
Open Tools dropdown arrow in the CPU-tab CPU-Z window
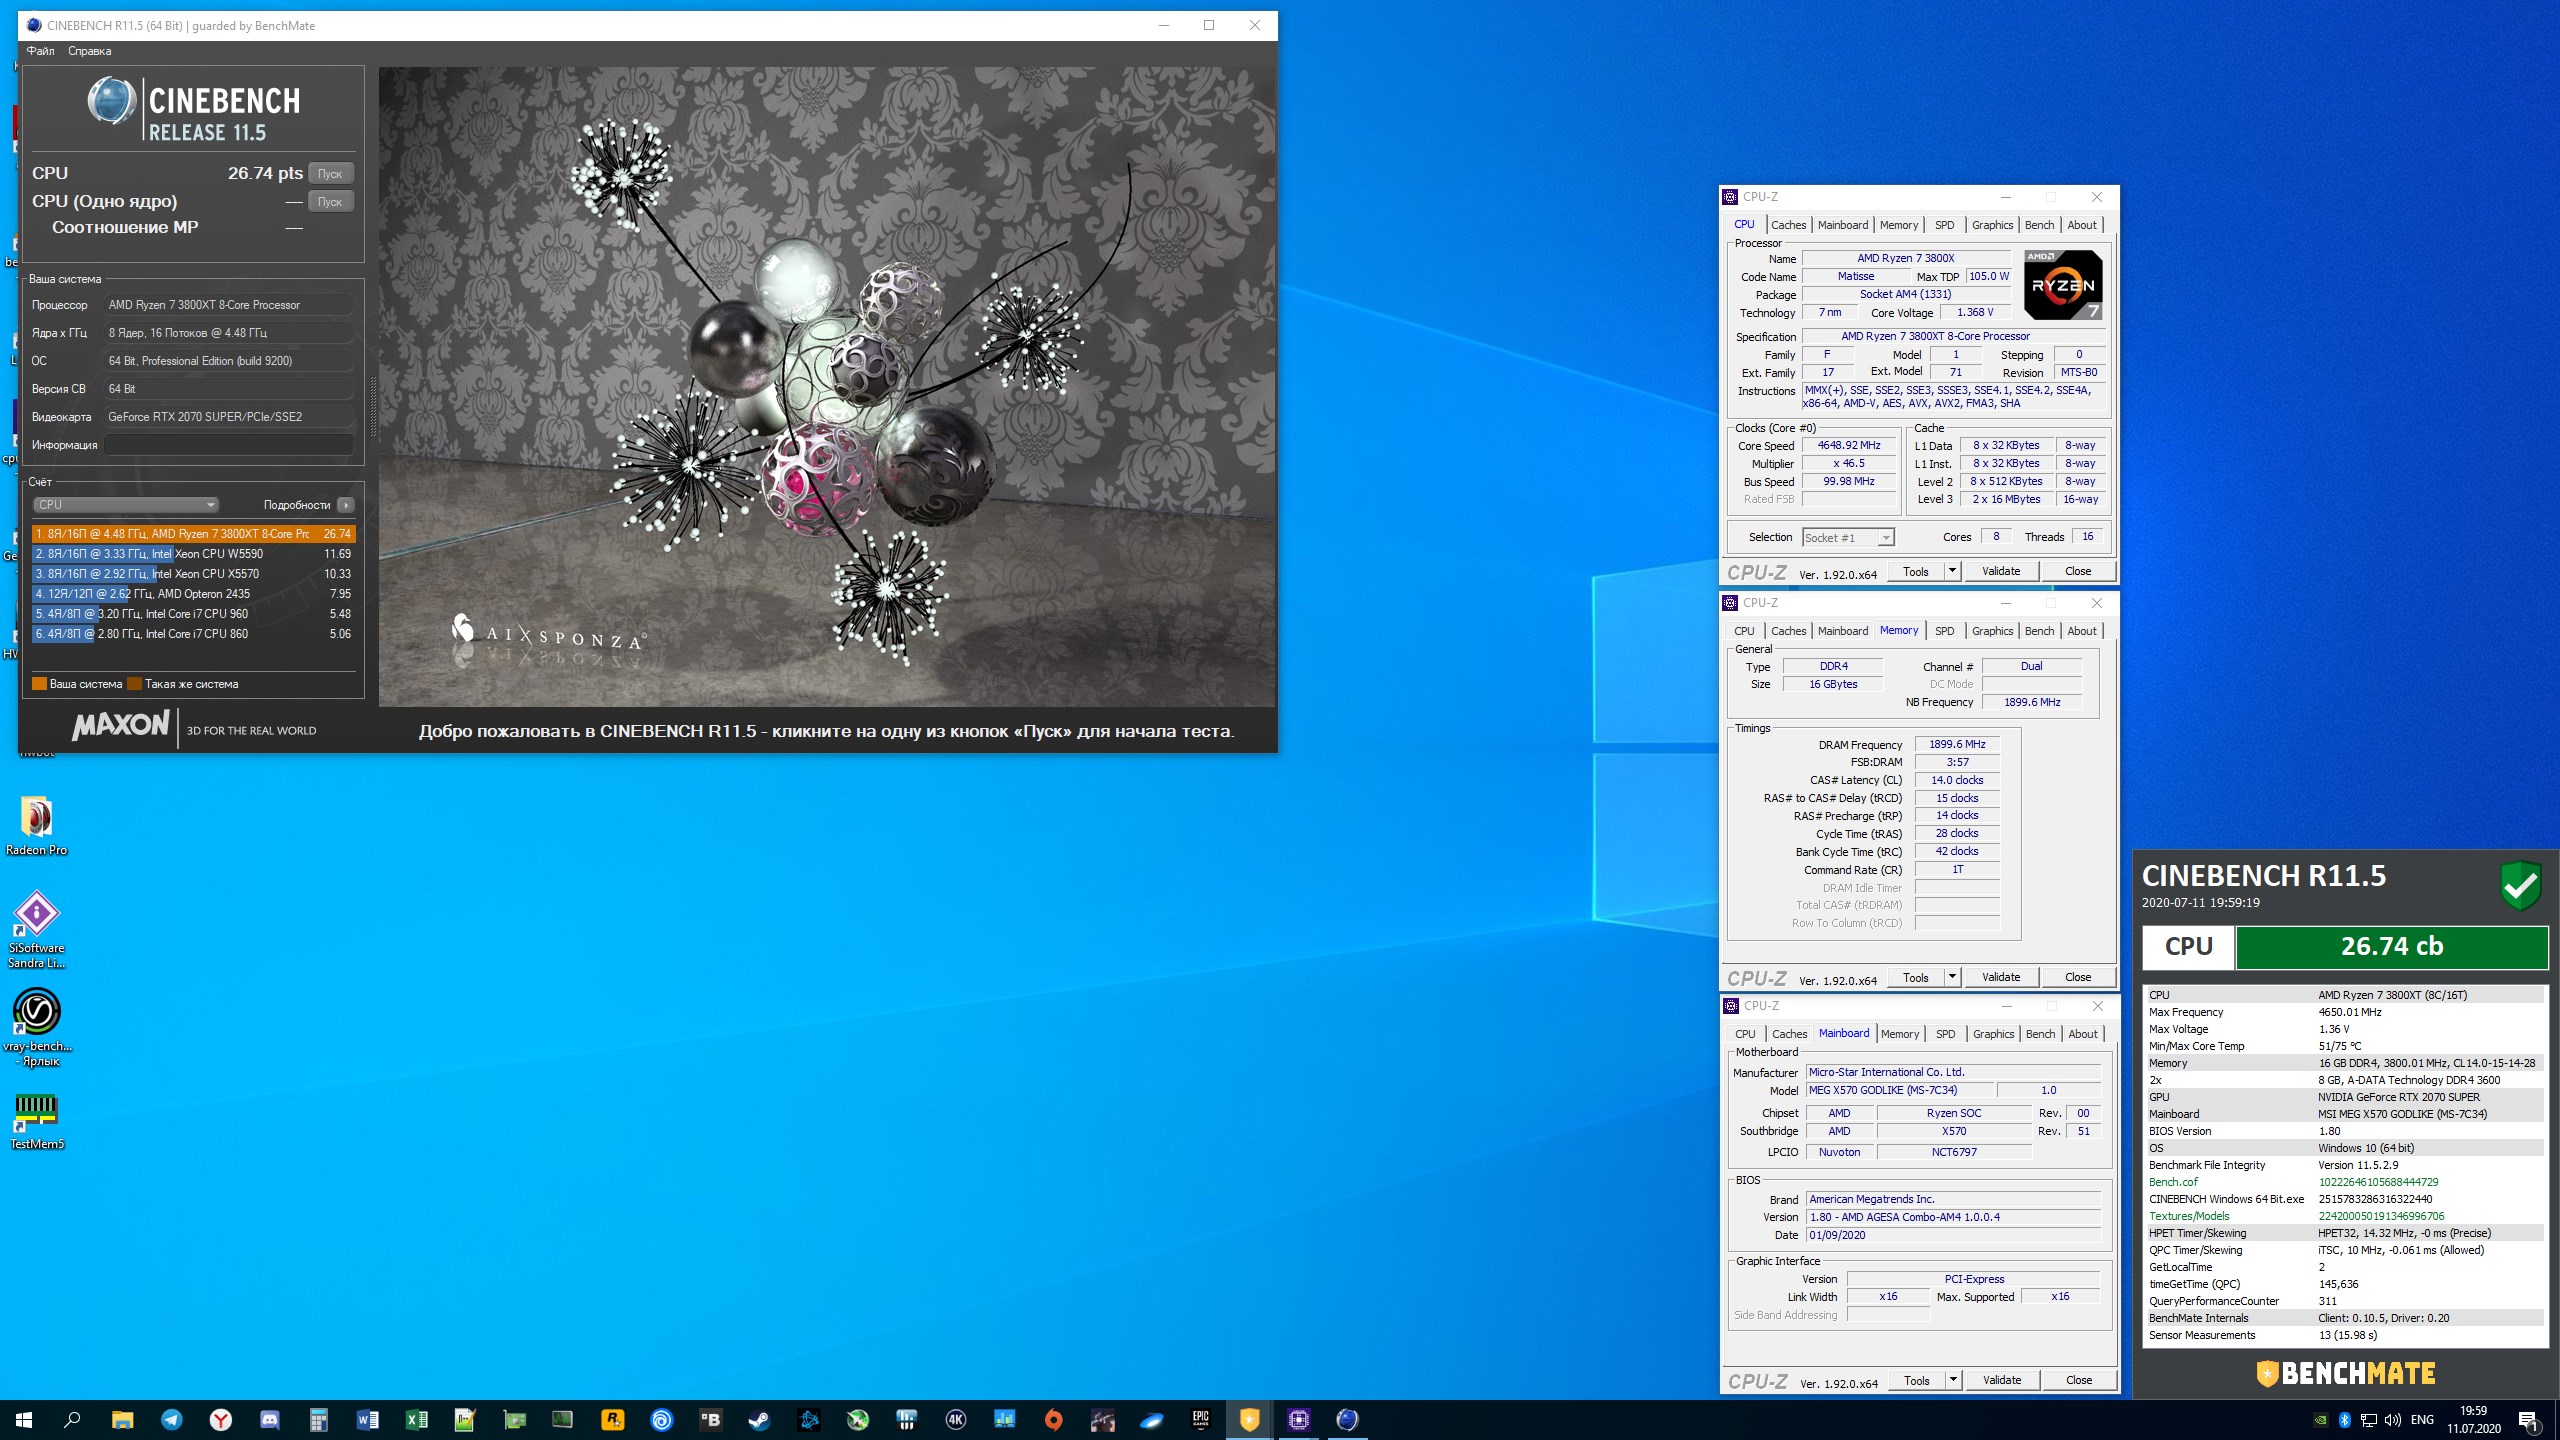1951,571
